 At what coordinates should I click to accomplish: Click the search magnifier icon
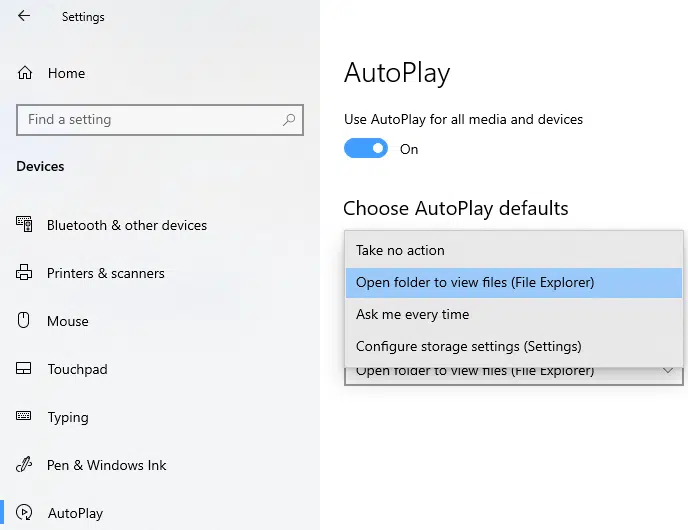290,120
